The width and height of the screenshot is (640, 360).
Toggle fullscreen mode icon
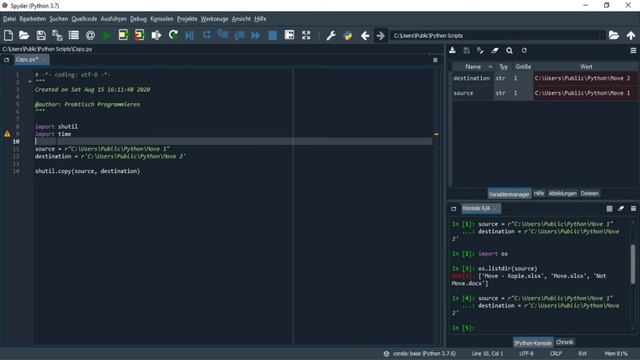click(306, 36)
